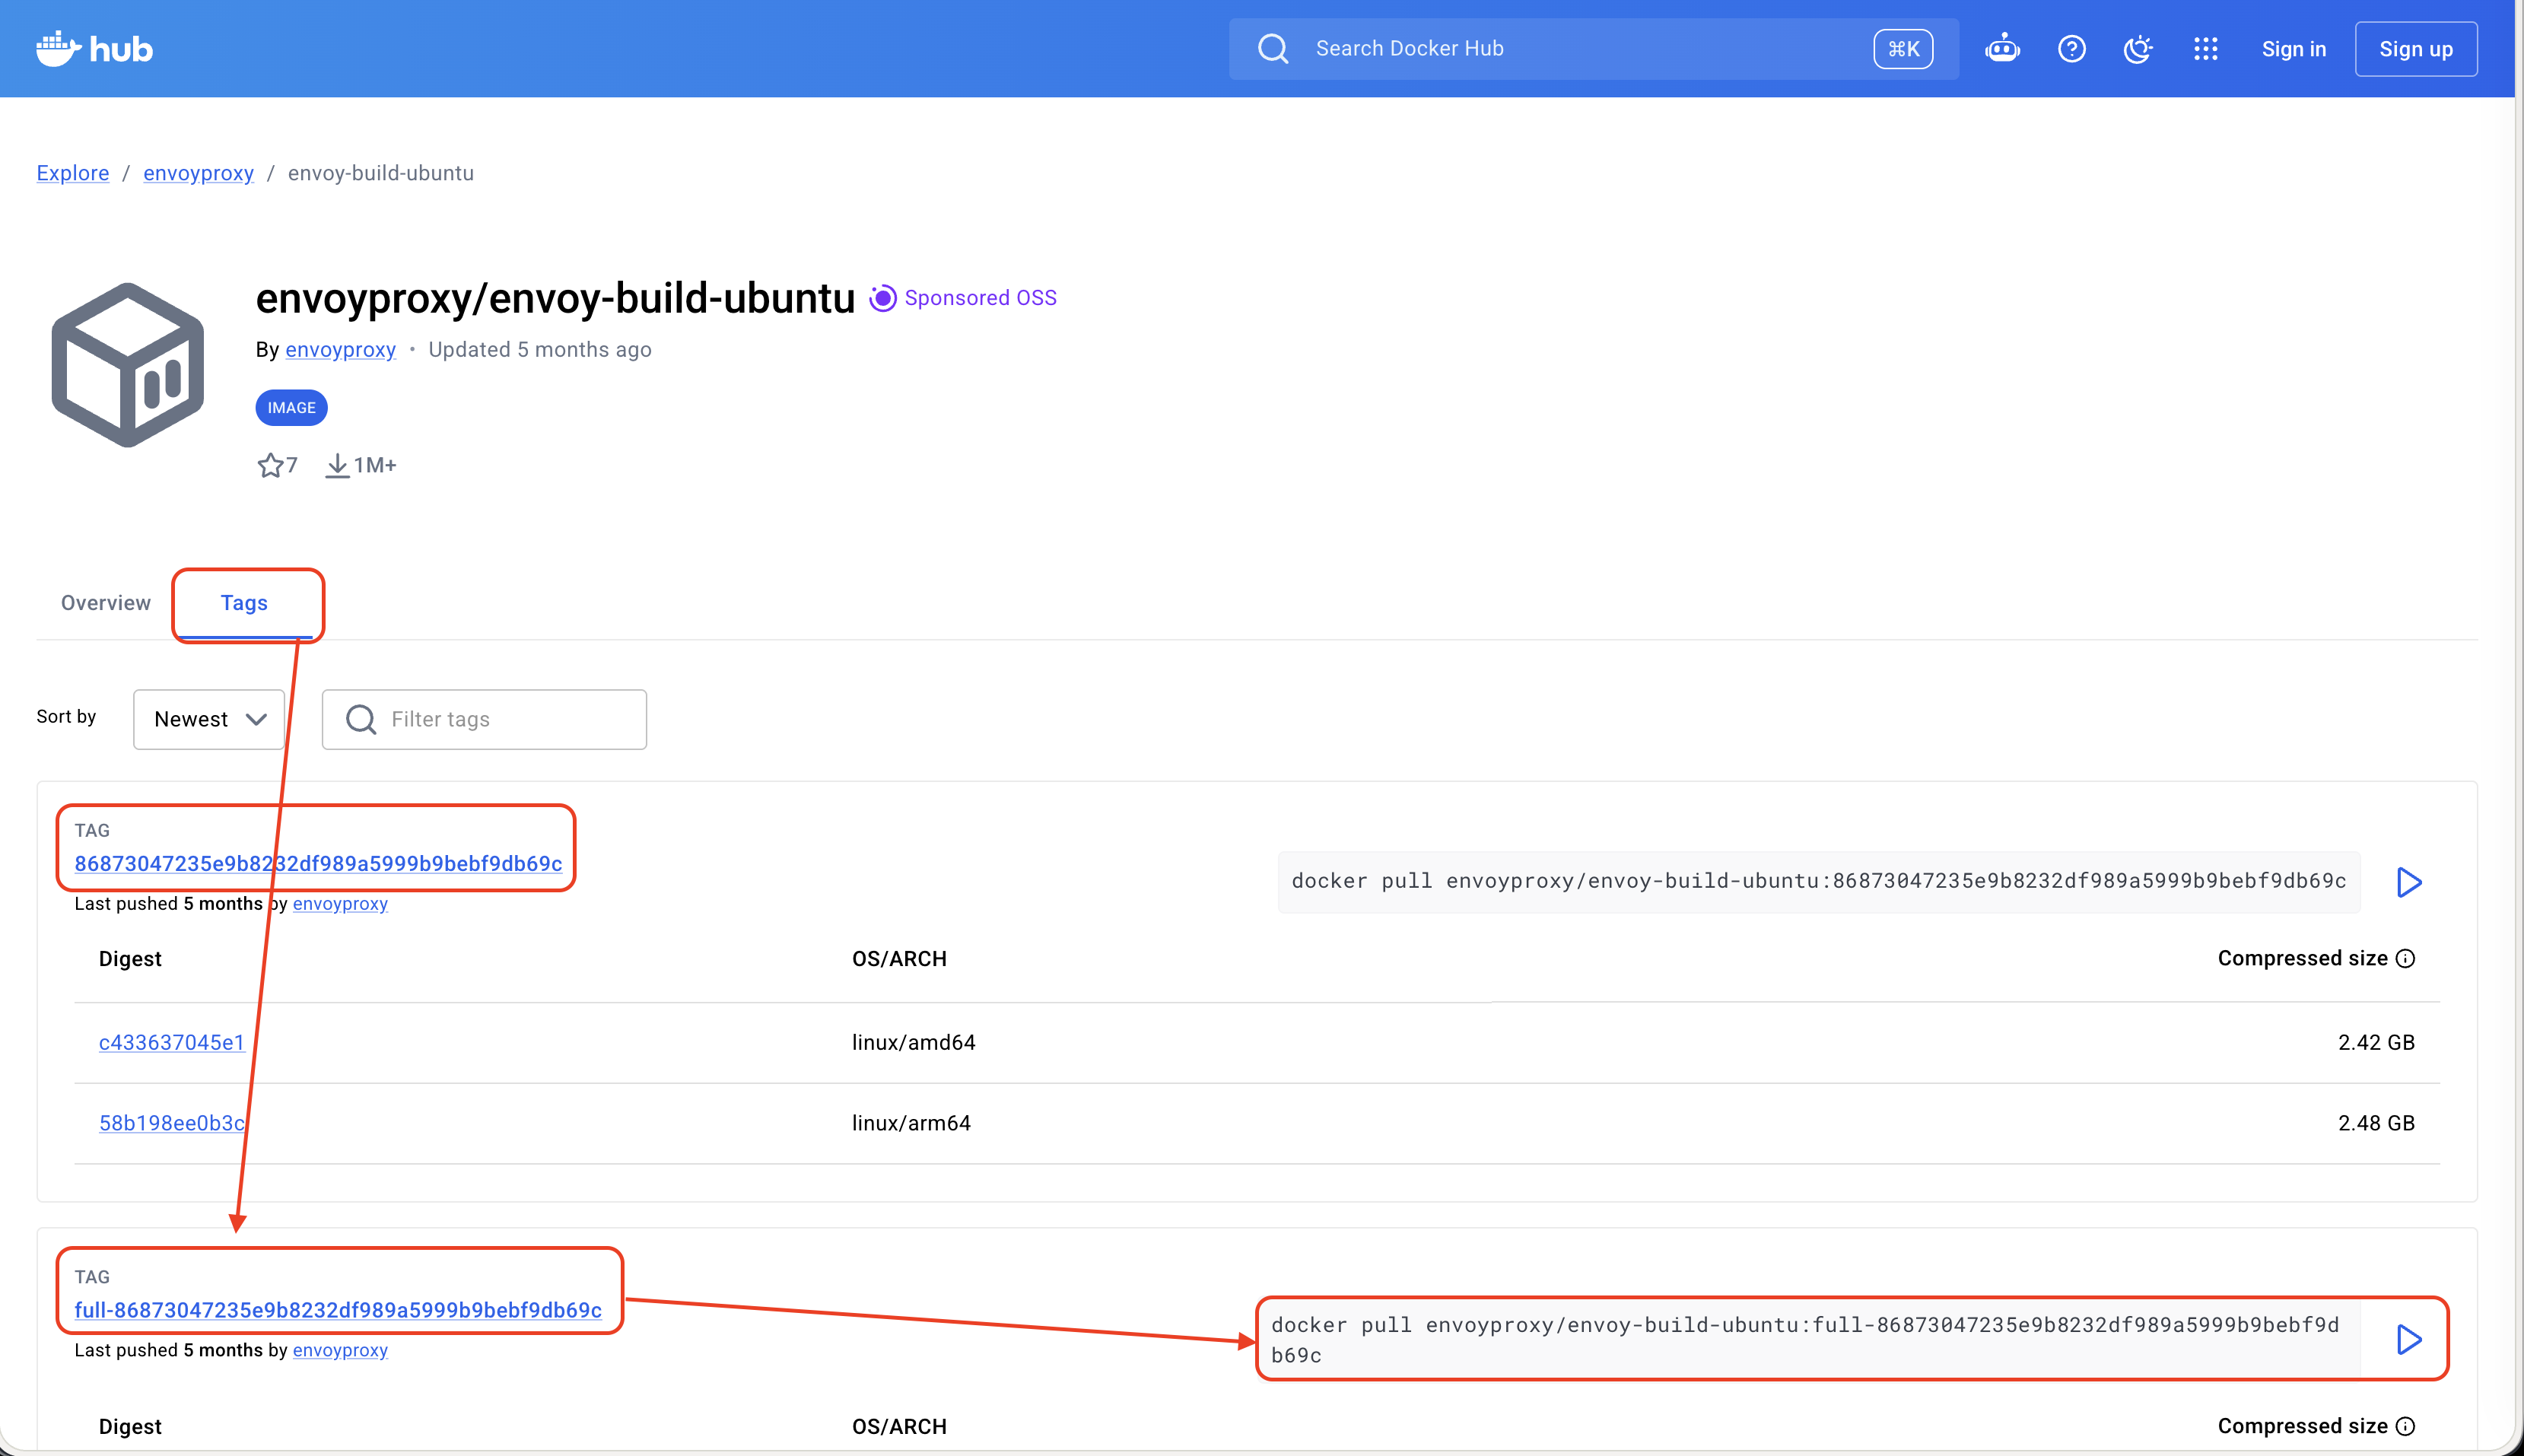Open the apps grid menu icon
Screen dimensions: 2524x1456
(2205, 48)
